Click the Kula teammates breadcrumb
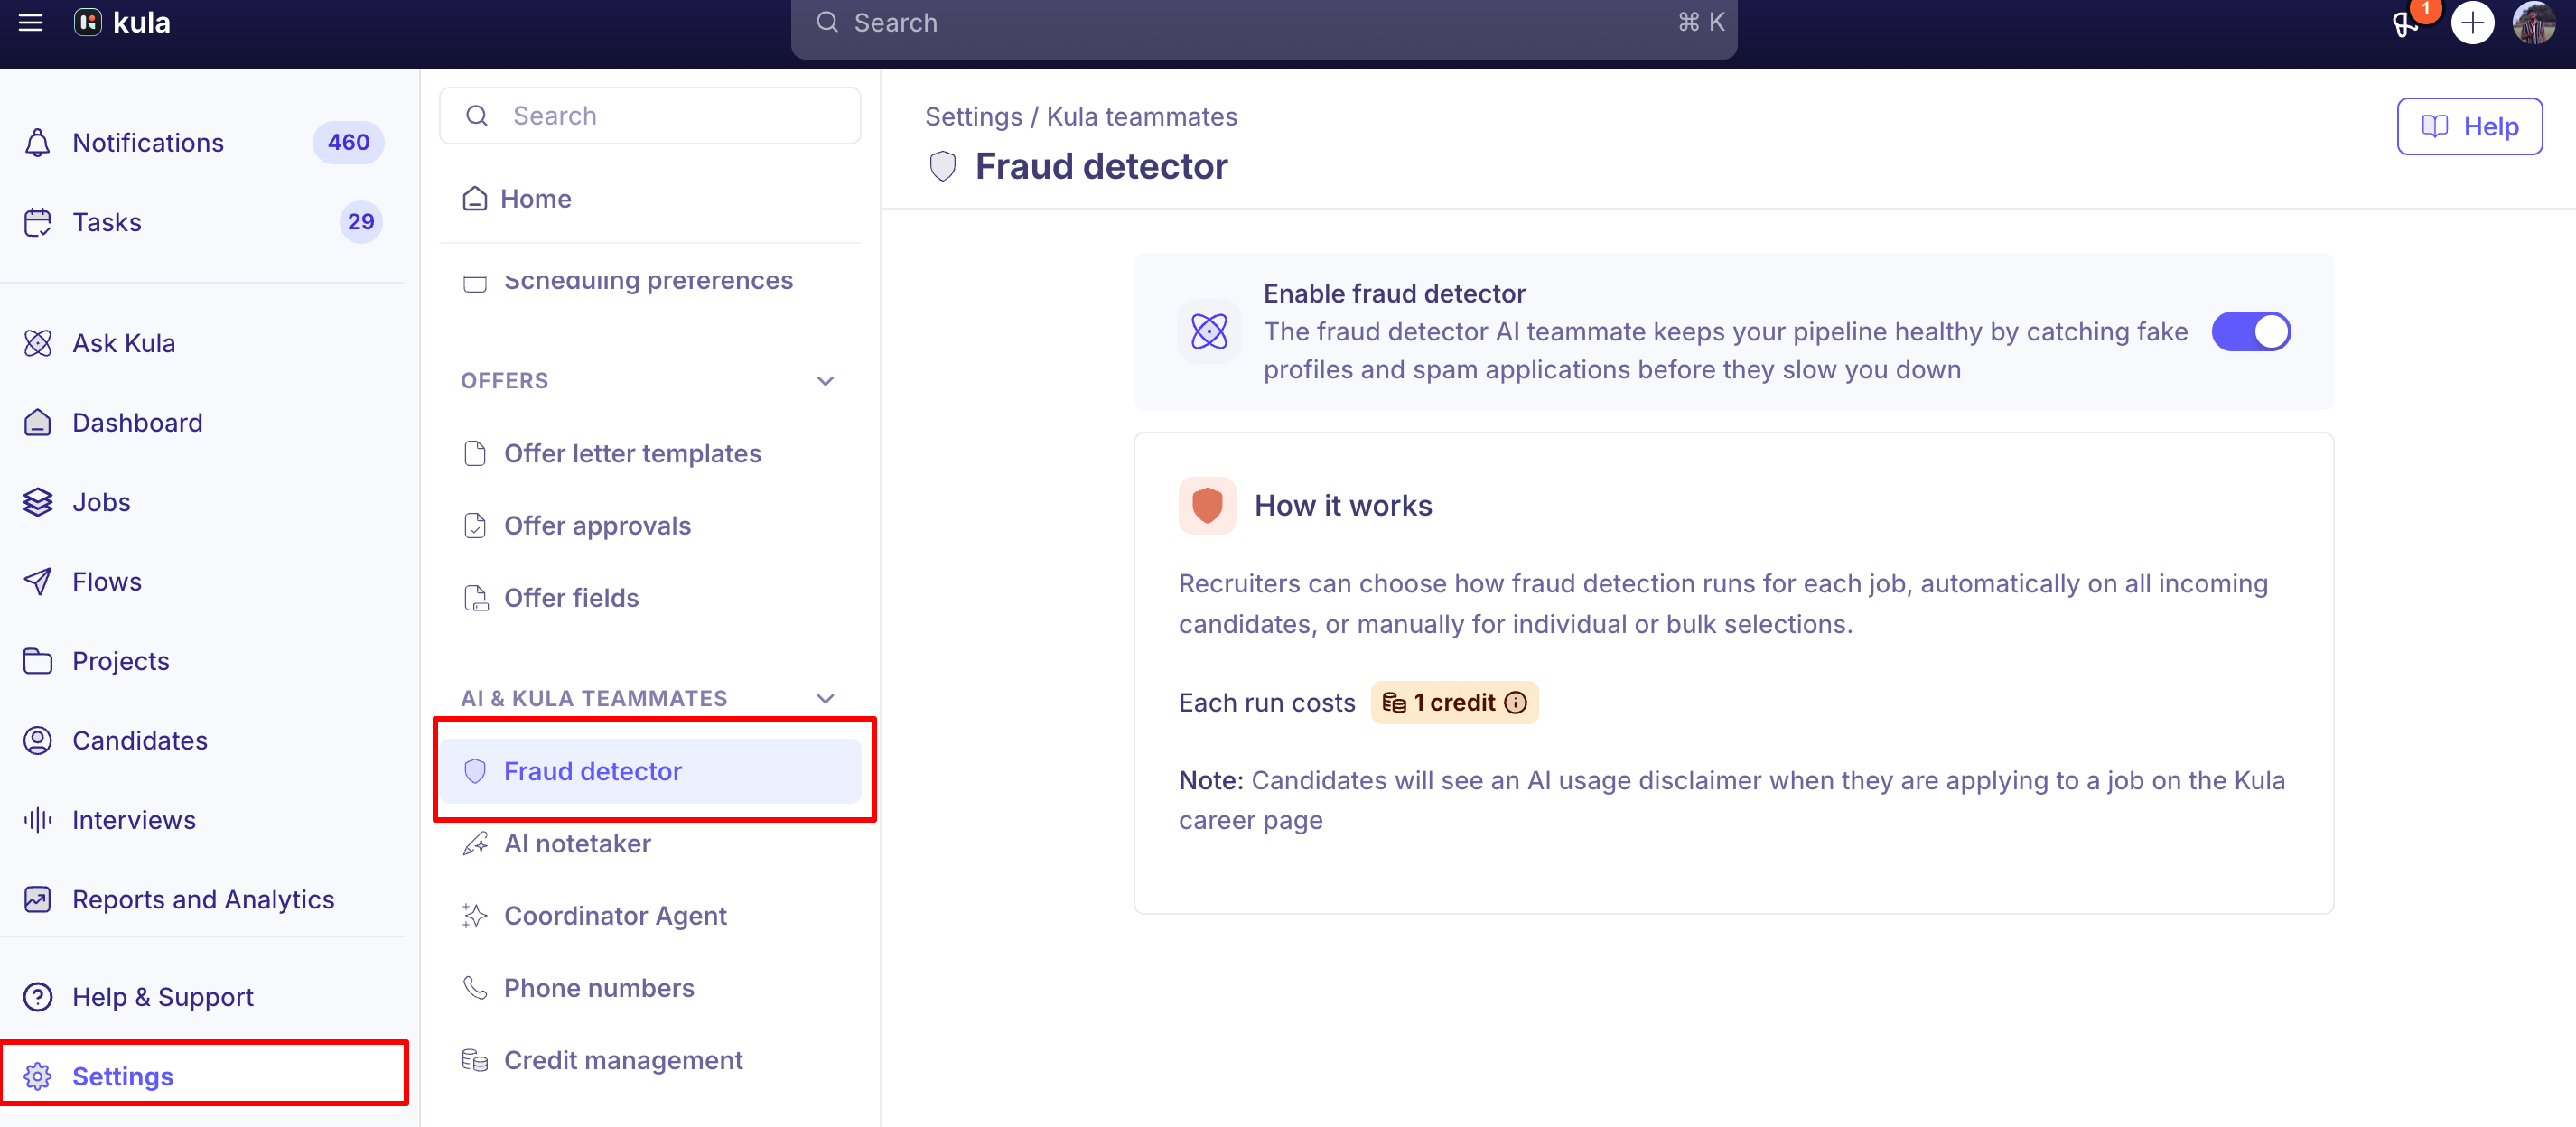Screen dimensions: 2576x1127 point(1141,117)
